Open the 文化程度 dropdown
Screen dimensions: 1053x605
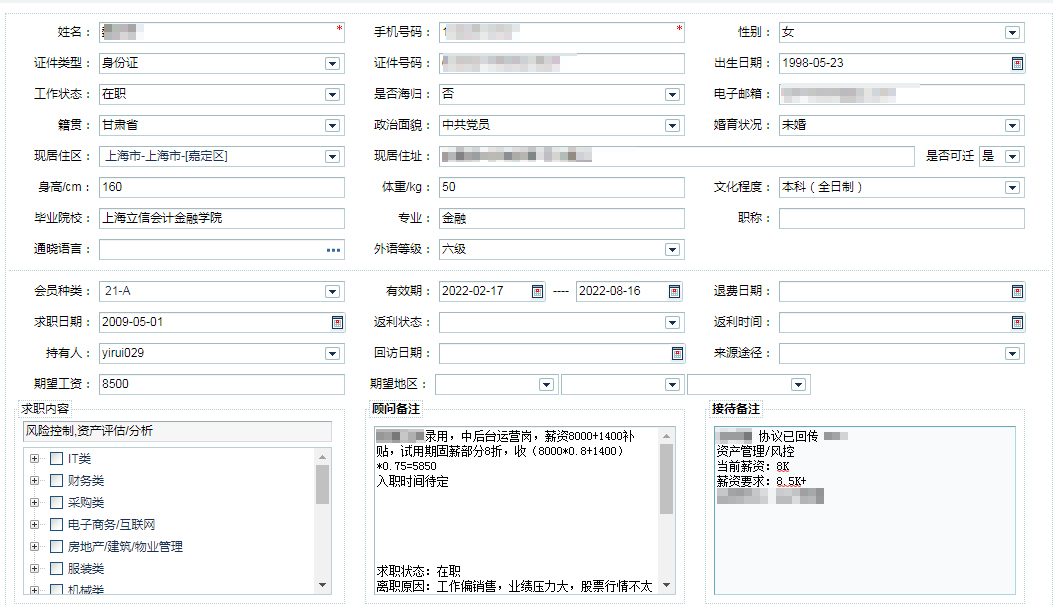point(1012,187)
